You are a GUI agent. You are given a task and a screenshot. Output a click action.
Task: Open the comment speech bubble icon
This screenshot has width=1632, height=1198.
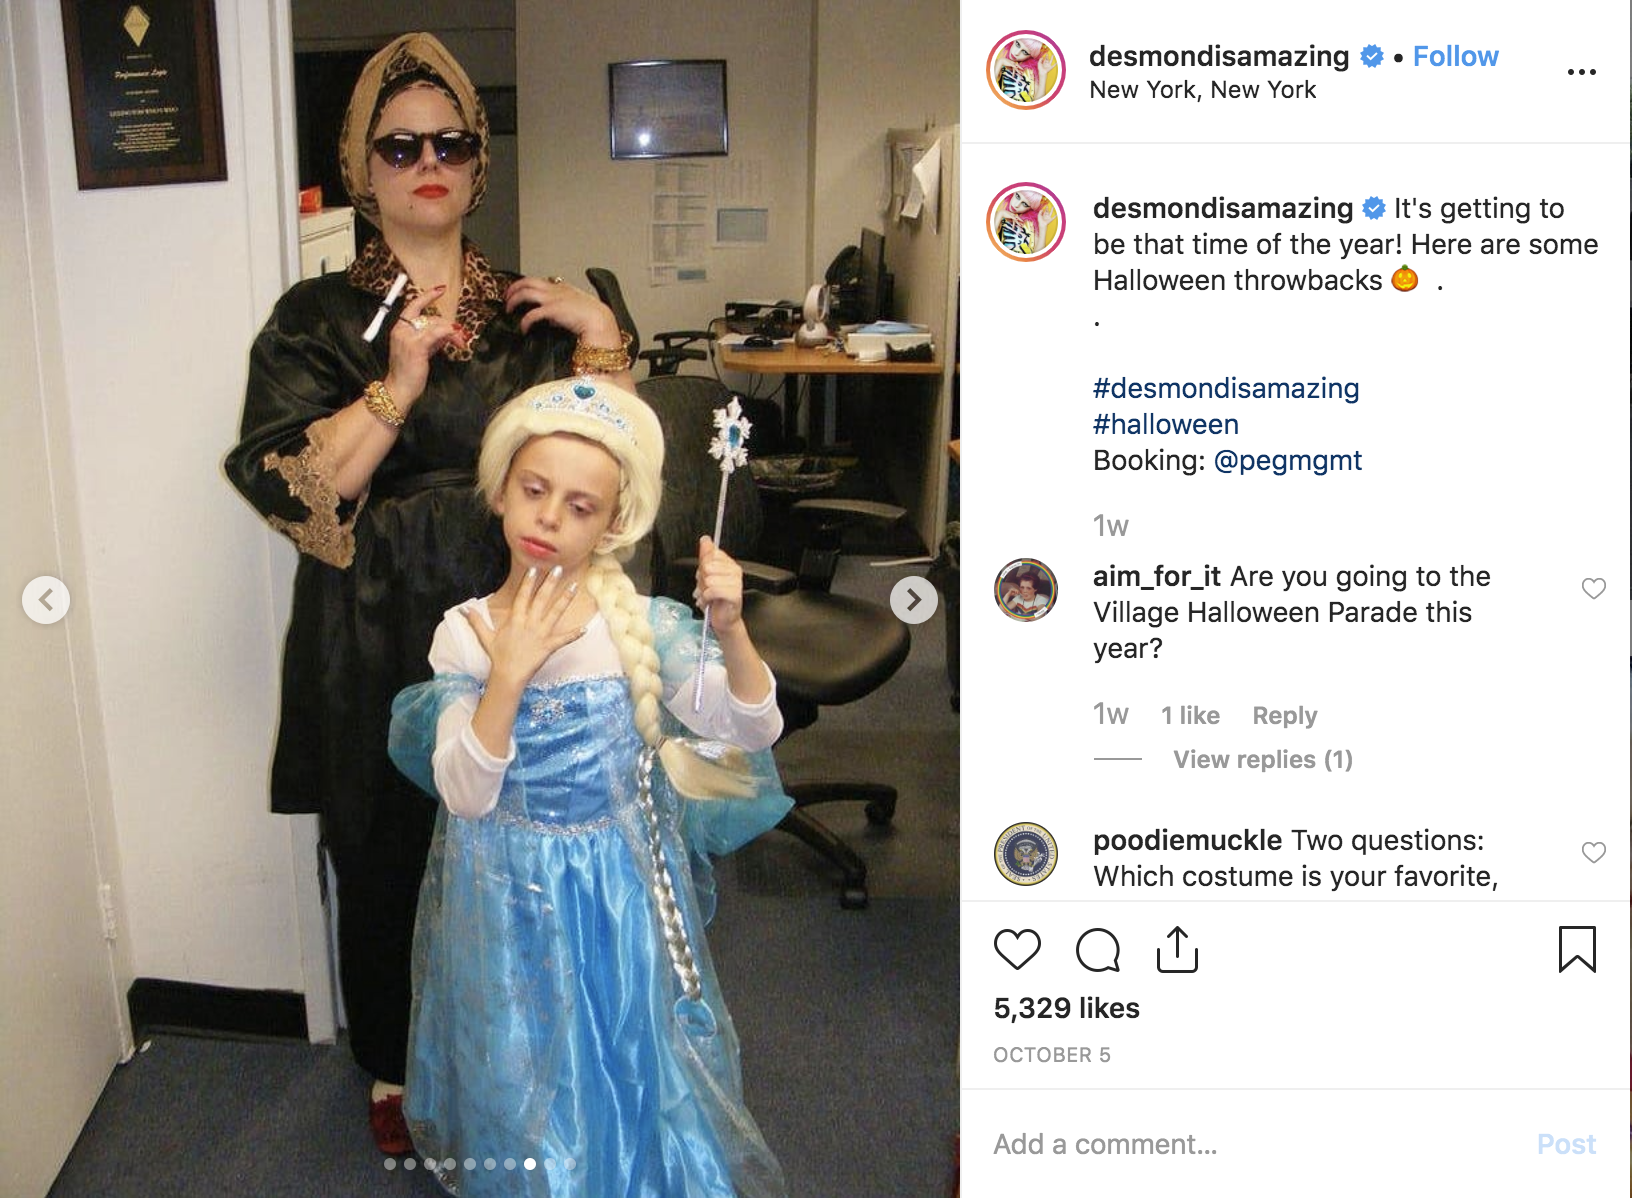point(1097,949)
